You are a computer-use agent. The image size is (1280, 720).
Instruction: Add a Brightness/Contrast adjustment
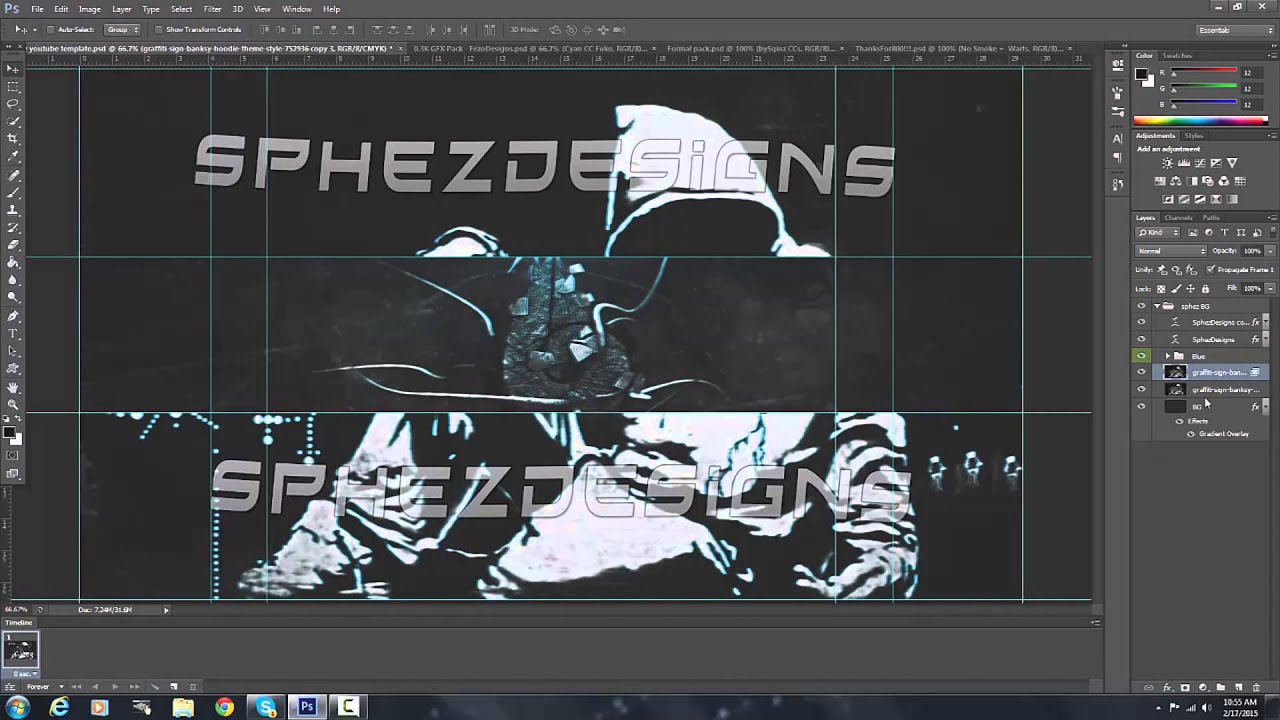point(1167,163)
